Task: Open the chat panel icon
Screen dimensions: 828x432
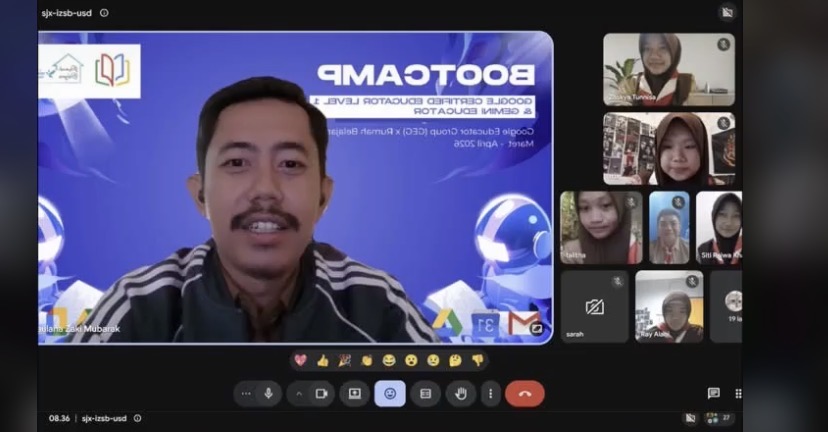Action: [x=713, y=393]
